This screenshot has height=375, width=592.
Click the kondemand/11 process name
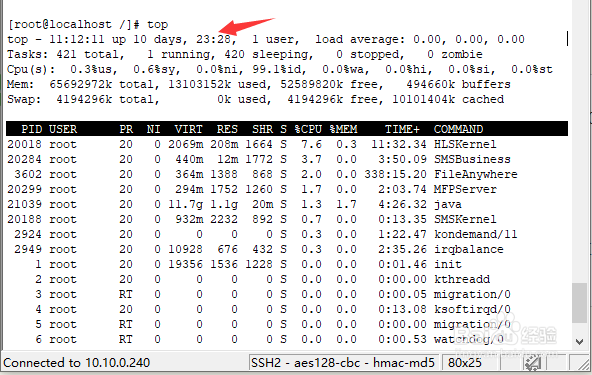[x=475, y=234]
